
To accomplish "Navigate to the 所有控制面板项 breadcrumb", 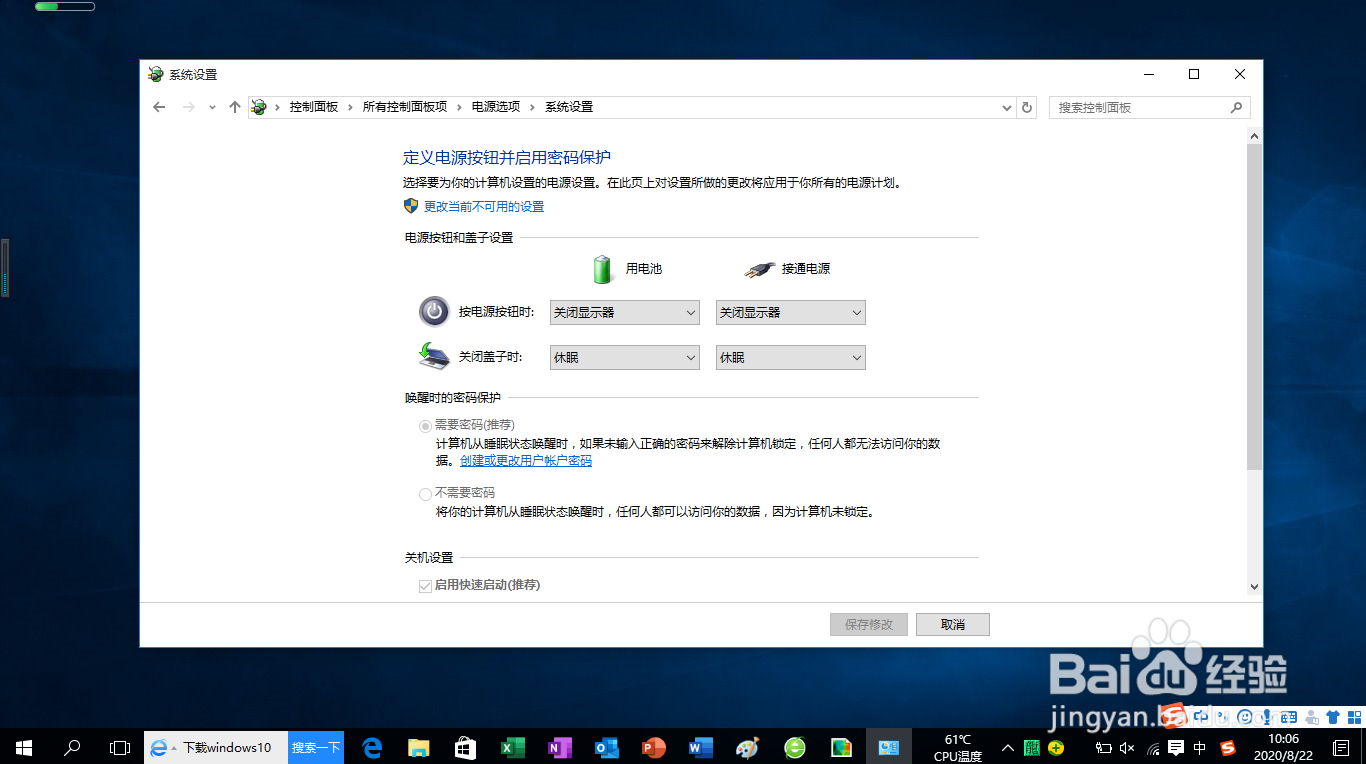I will pyautogui.click(x=404, y=107).
